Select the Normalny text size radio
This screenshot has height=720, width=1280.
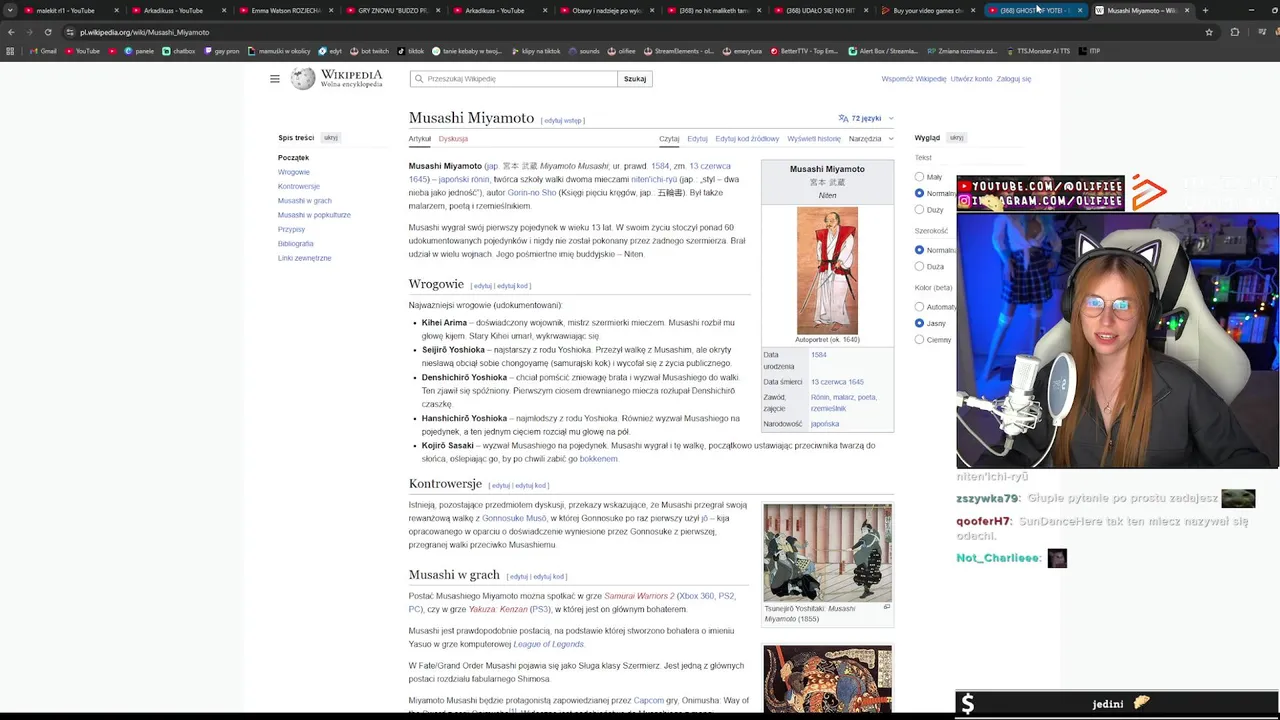click(x=919, y=193)
